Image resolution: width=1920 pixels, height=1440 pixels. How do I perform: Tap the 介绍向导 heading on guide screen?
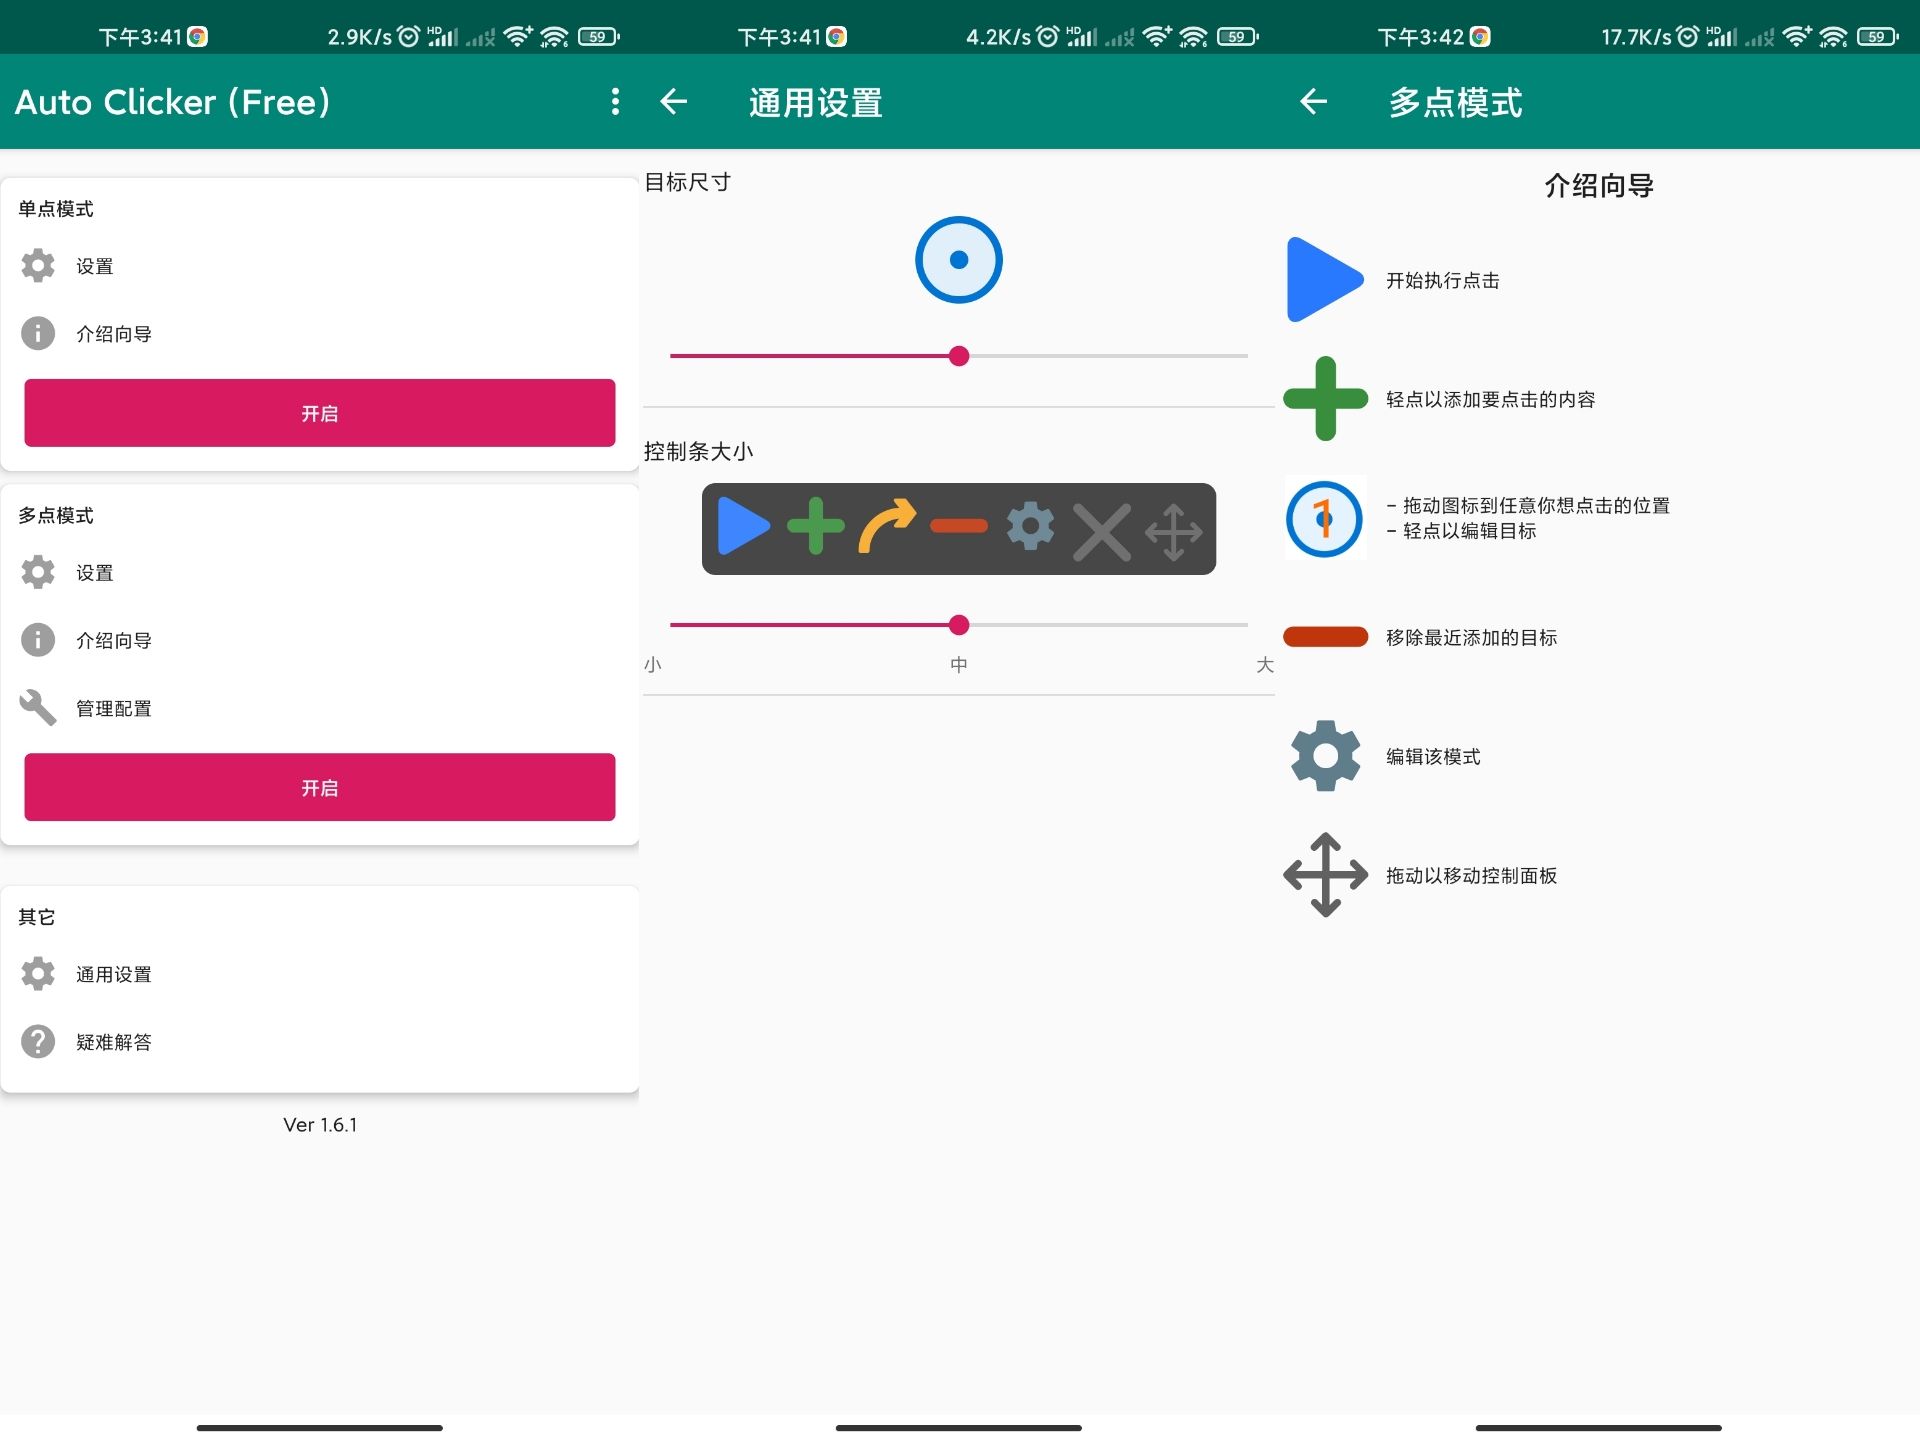(x=1599, y=186)
